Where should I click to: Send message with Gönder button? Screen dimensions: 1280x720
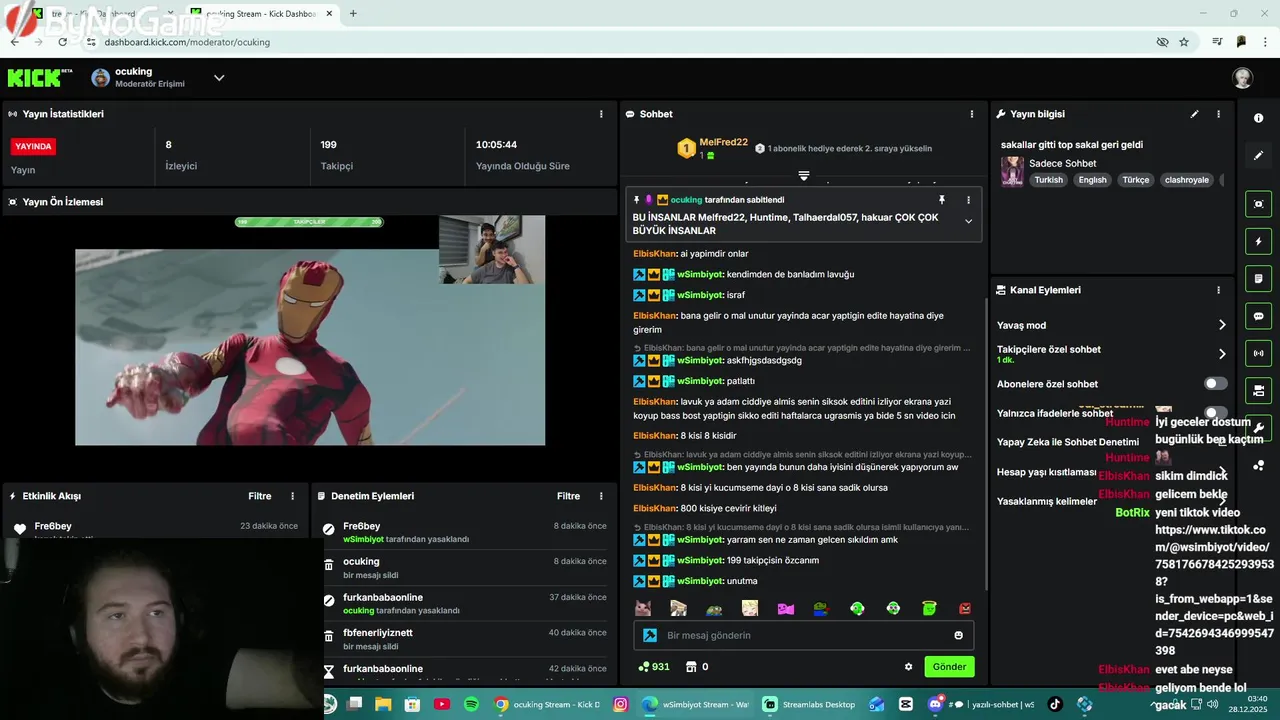(x=949, y=667)
